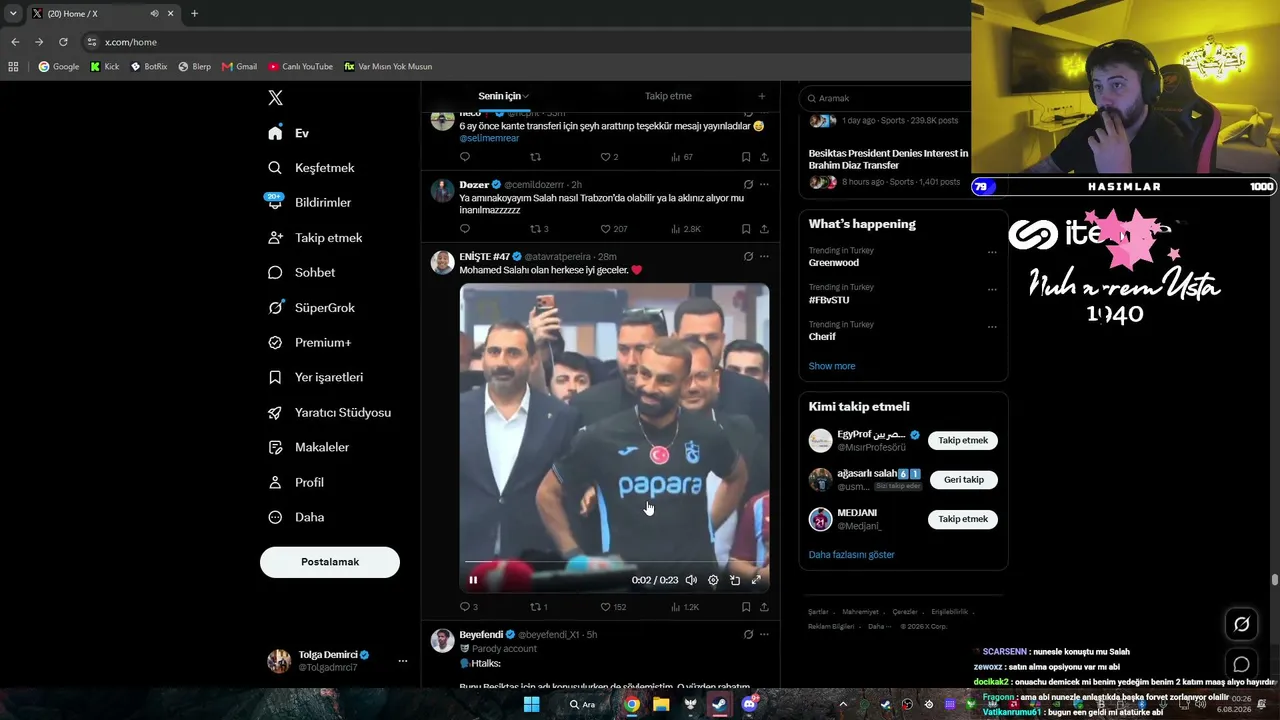Viewport: 1280px width, 720px height.
Task: Open Grok icon on Dozer post
Action: point(748,185)
